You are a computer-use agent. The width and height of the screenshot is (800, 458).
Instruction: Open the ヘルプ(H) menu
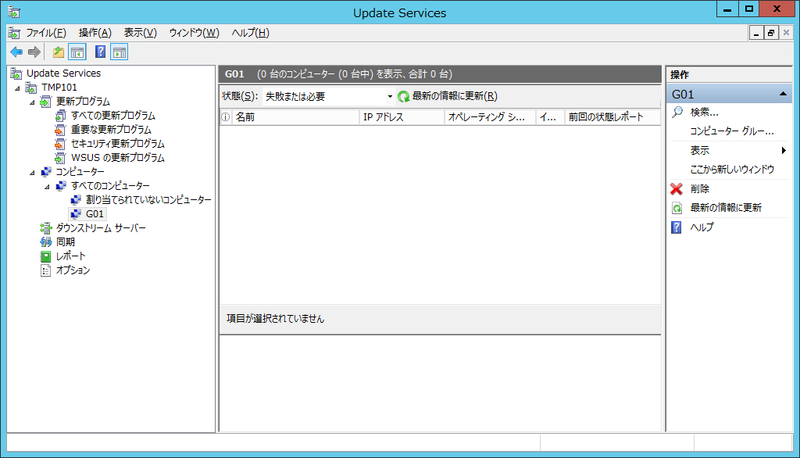250,33
